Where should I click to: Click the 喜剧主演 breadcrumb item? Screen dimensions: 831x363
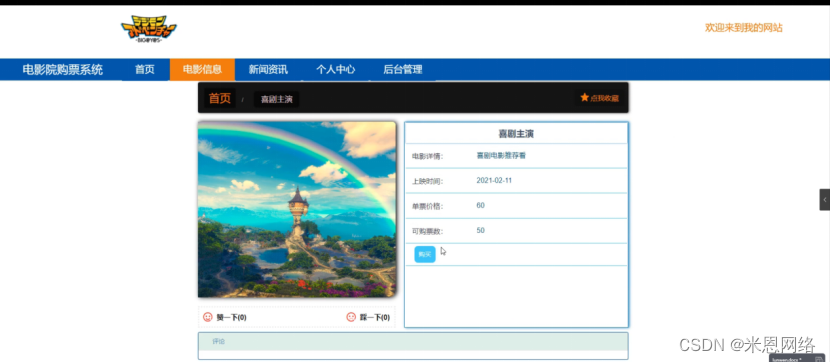[x=277, y=100]
